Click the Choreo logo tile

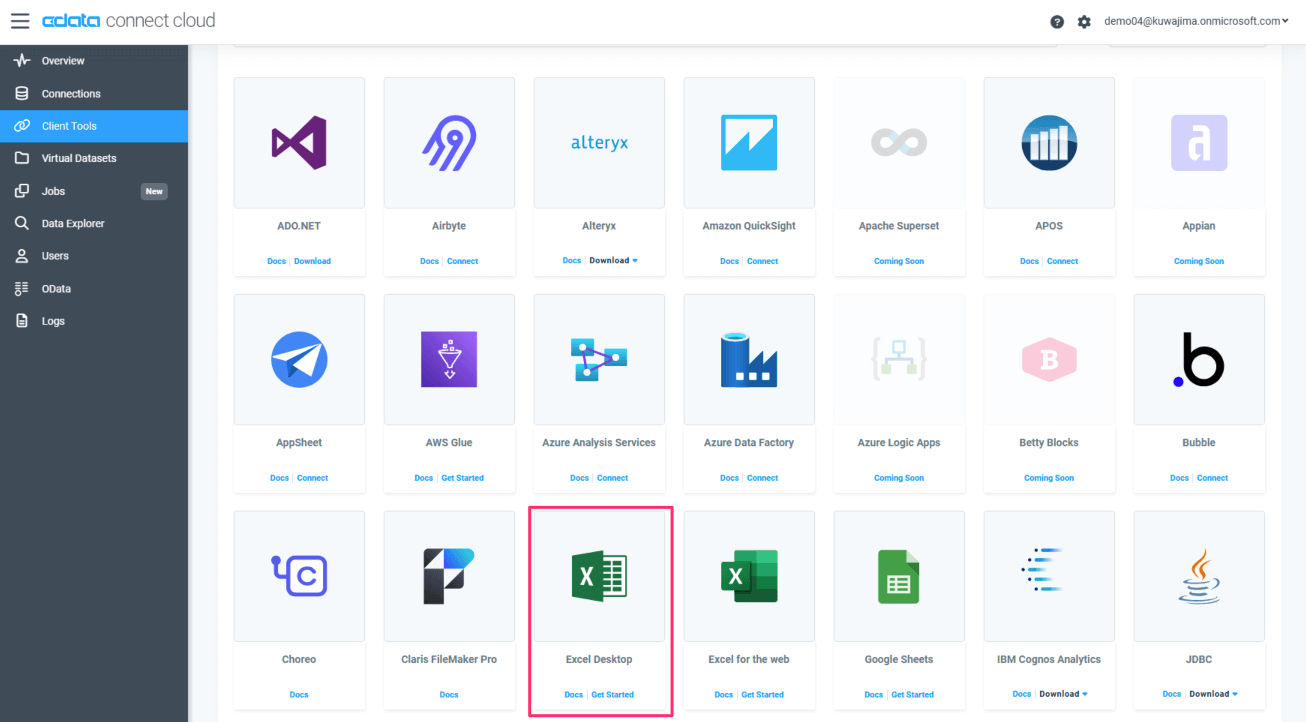(299, 576)
